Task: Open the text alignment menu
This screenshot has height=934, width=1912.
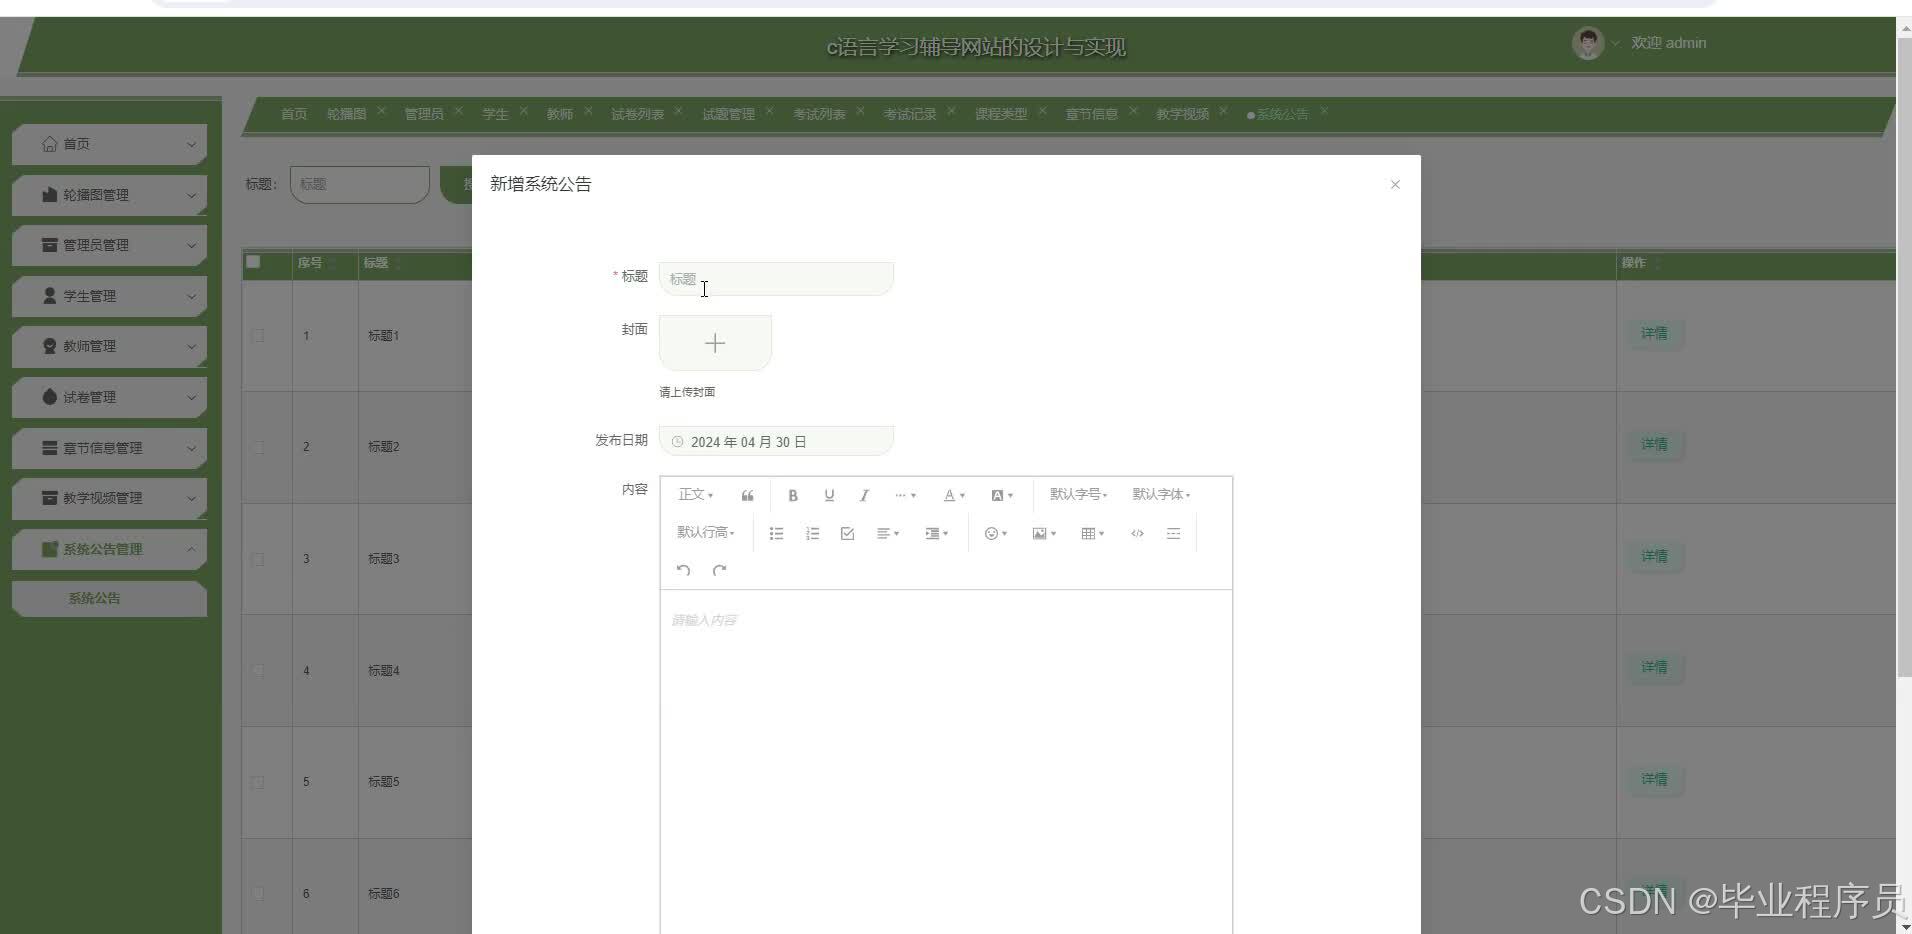Action: pos(888,533)
